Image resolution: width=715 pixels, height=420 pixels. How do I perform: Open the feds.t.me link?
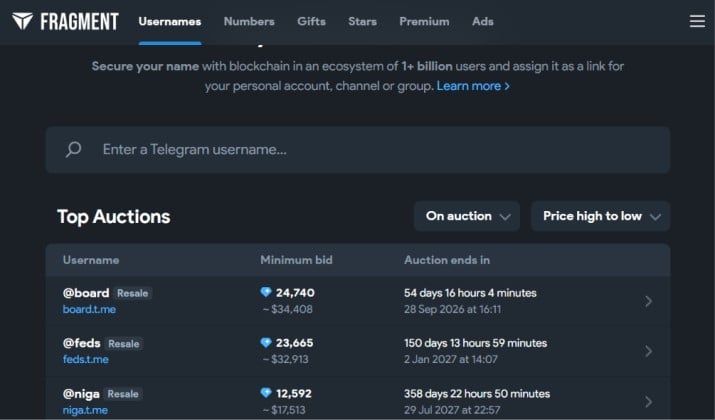[86, 359]
